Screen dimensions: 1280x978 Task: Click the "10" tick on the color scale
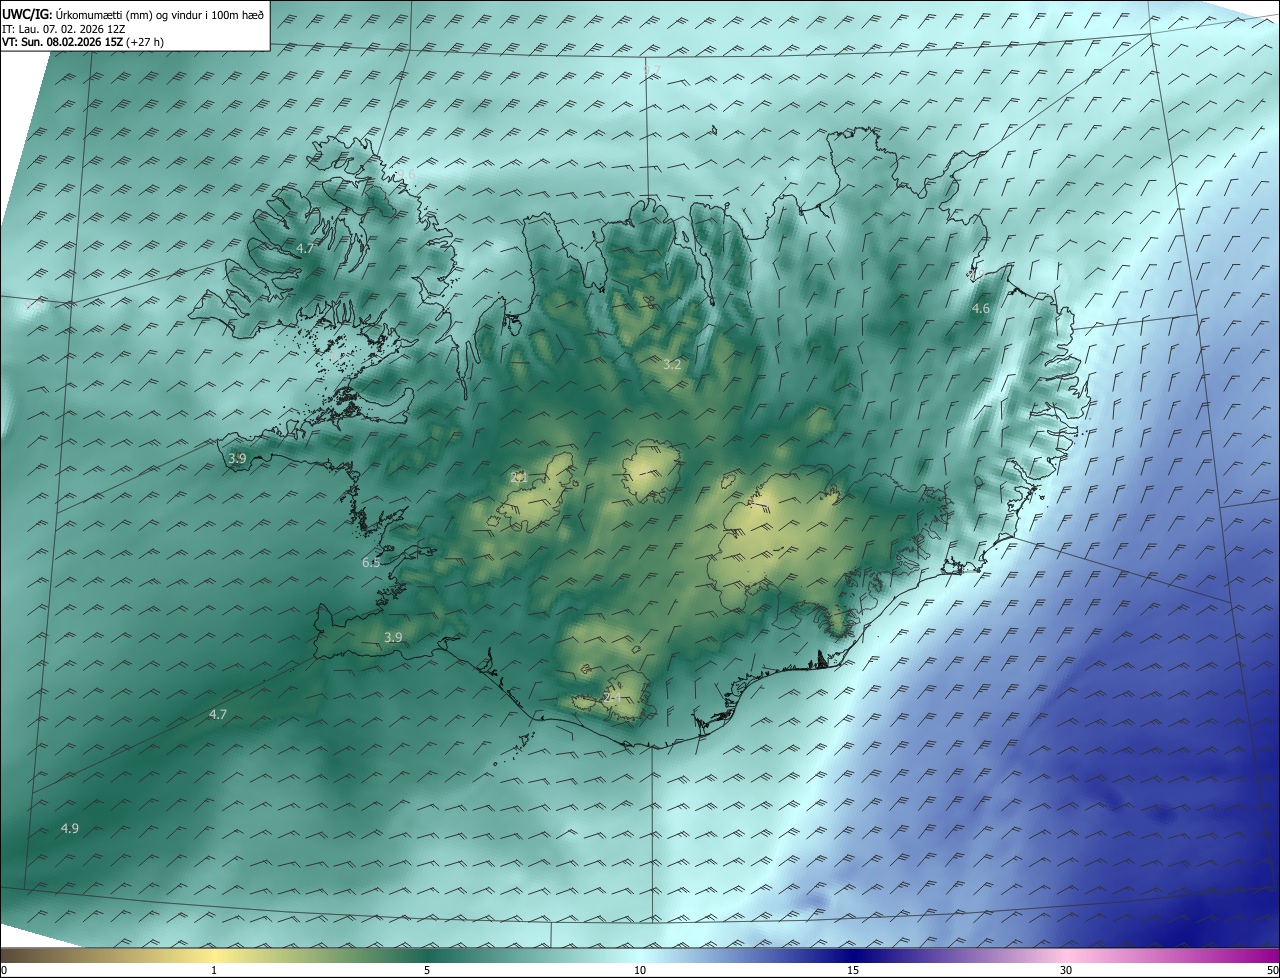[640, 970]
